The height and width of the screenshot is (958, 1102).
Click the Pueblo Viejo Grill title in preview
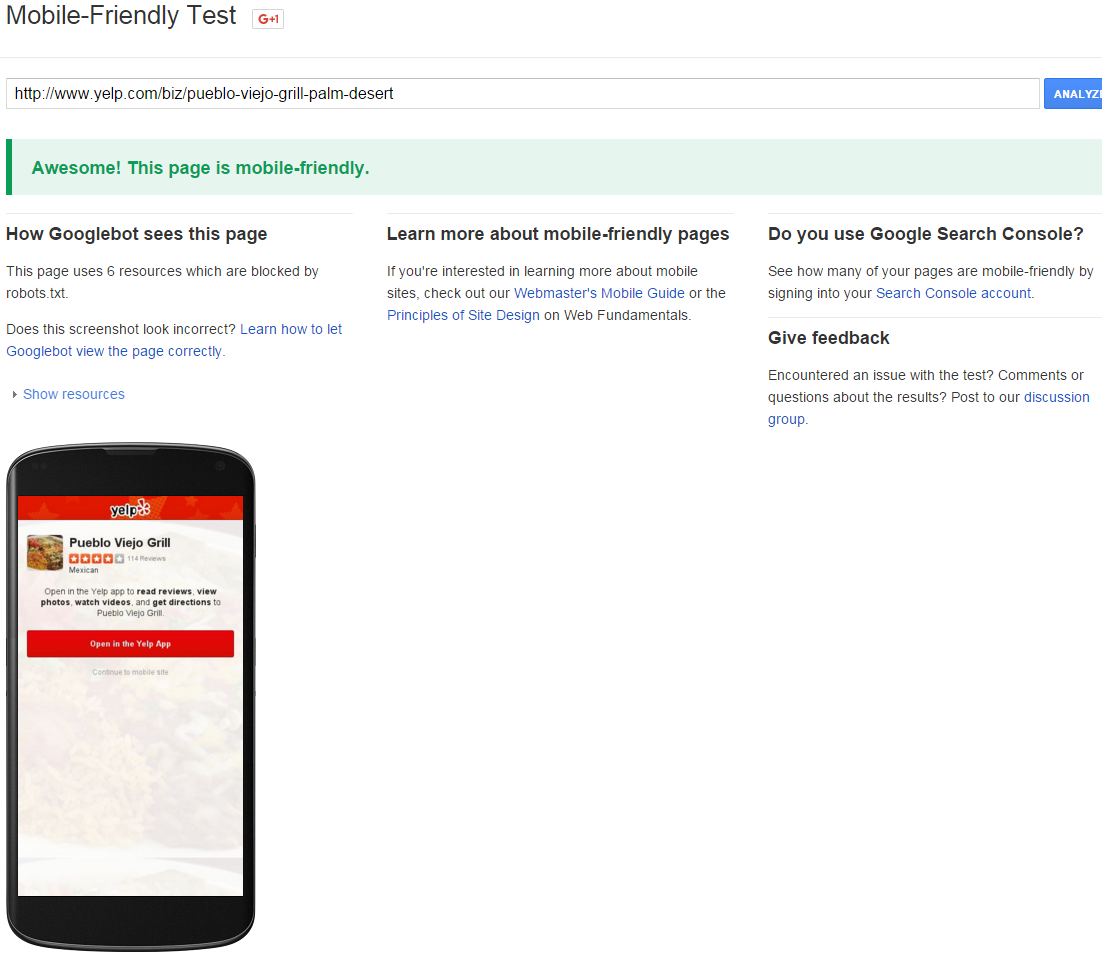[120, 542]
